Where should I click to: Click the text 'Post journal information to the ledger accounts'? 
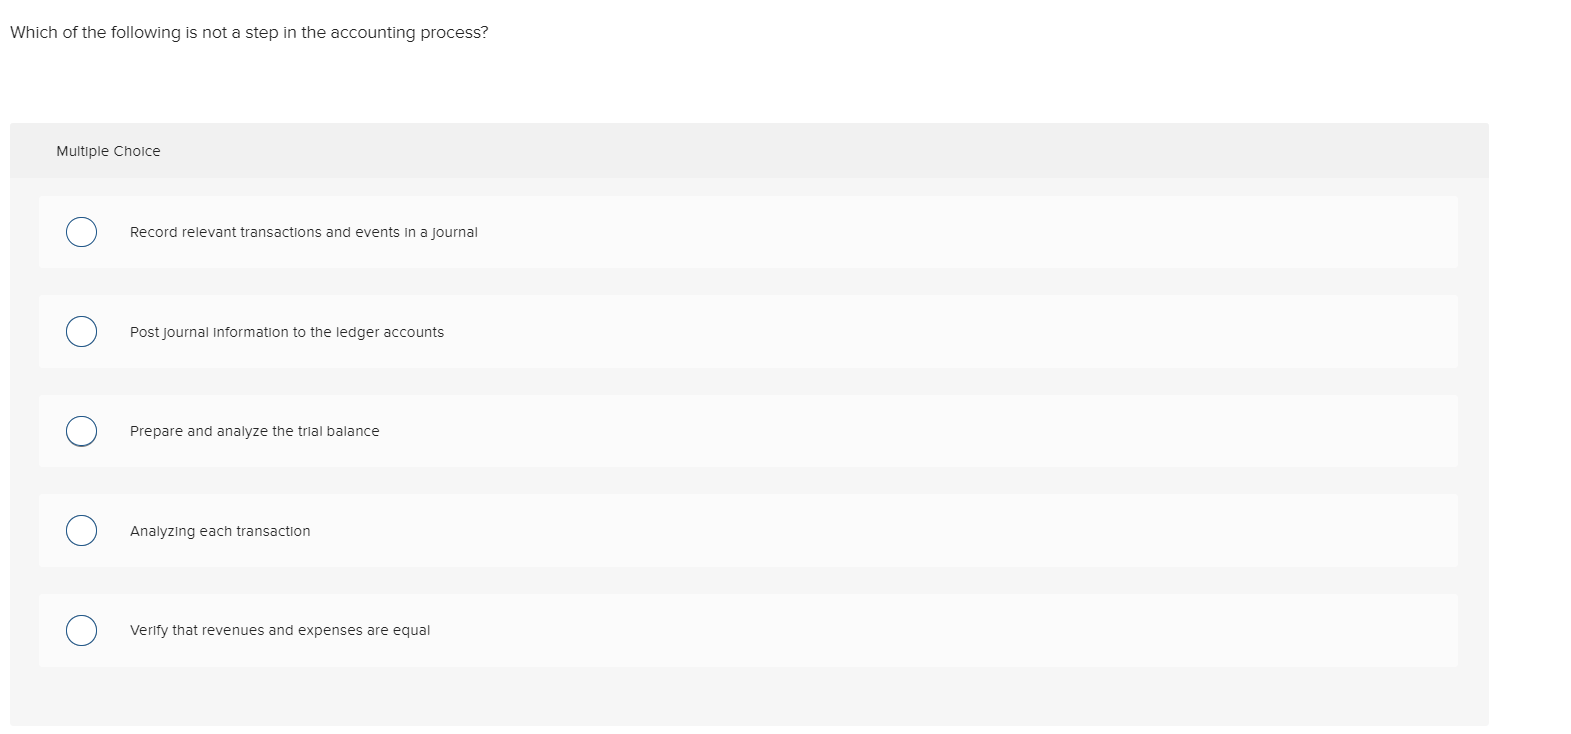(x=286, y=332)
